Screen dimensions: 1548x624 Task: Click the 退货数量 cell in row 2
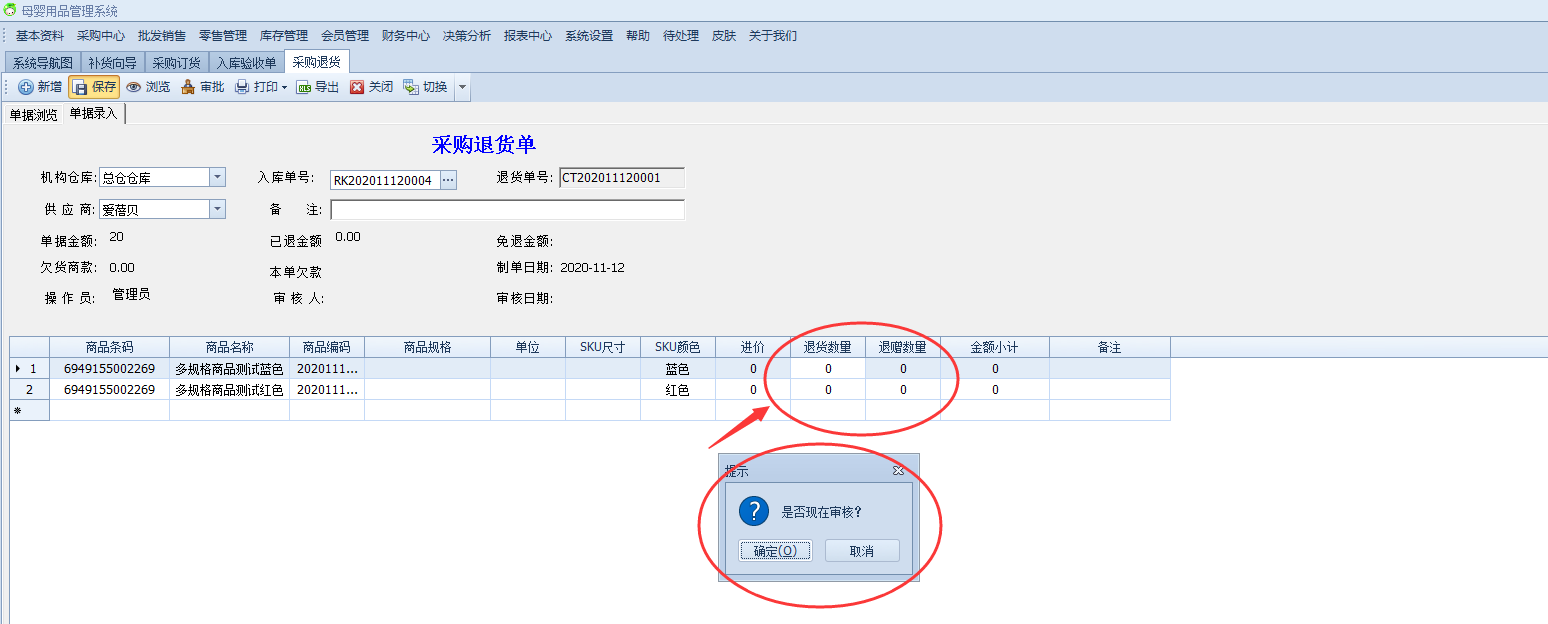pyautogui.click(x=828, y=390)
